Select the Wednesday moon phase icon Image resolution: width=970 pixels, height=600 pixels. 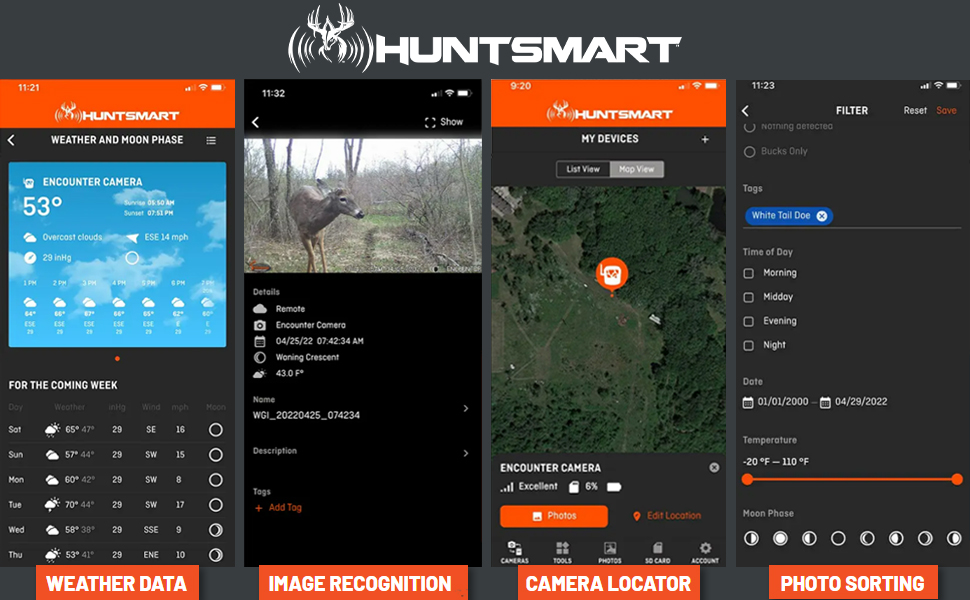(x=215, y=529)
